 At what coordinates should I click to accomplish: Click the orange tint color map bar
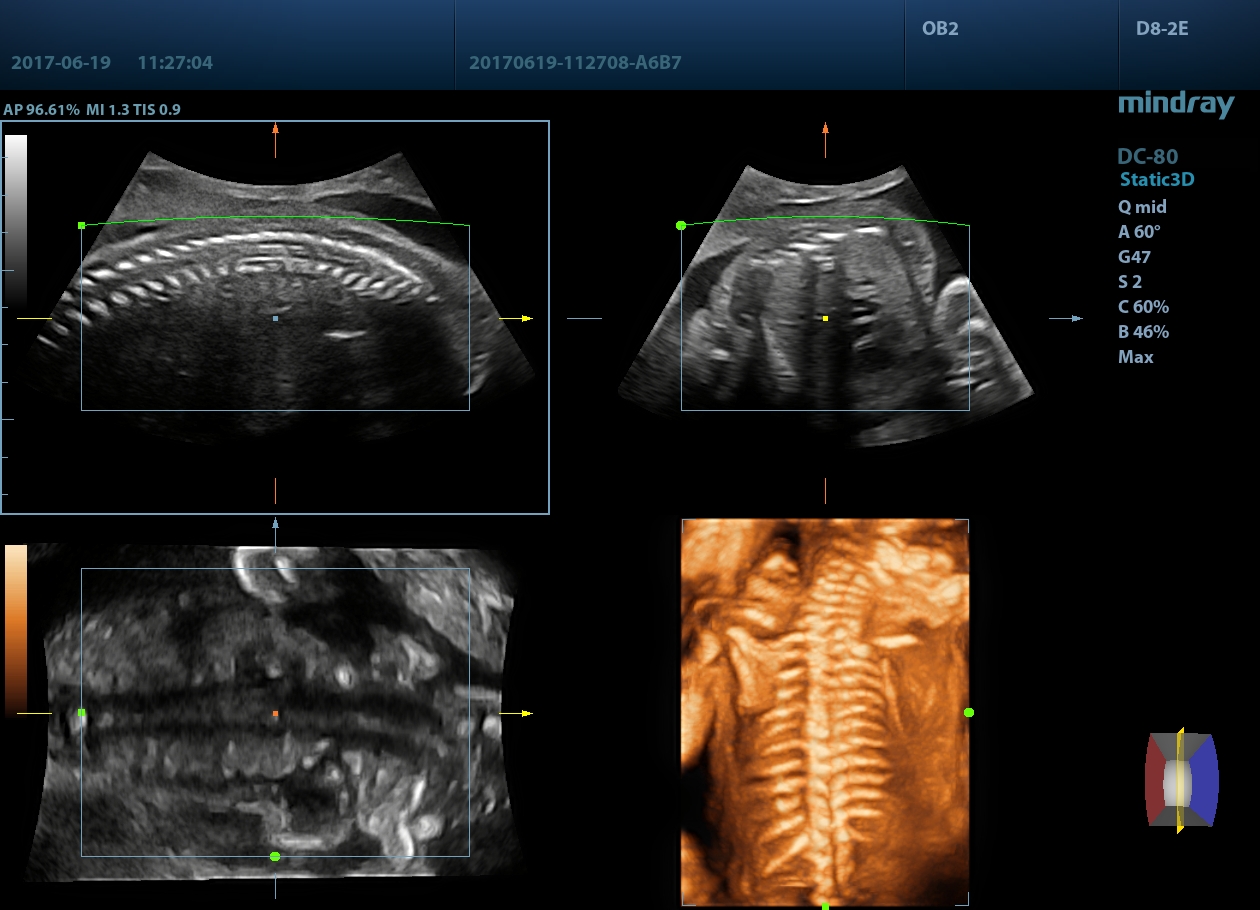[x=16, y=628]
